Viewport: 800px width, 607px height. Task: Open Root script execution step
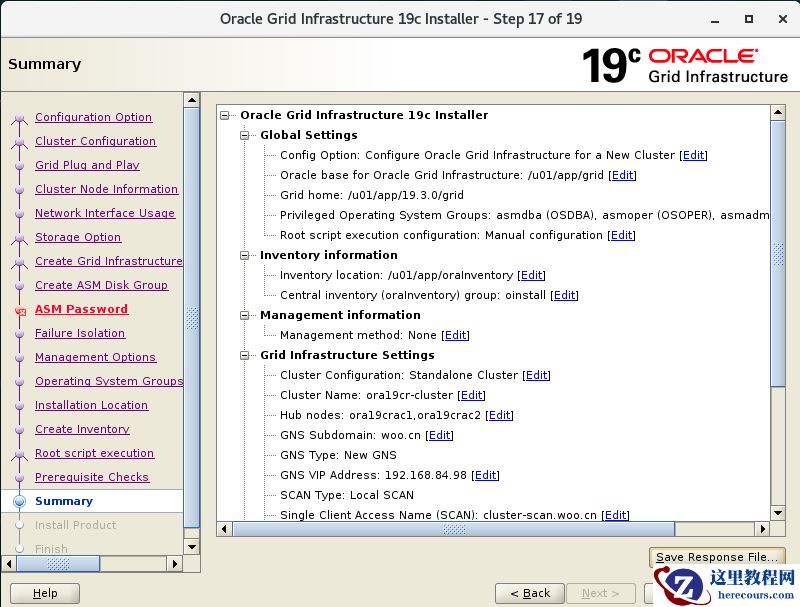point(94,452)
